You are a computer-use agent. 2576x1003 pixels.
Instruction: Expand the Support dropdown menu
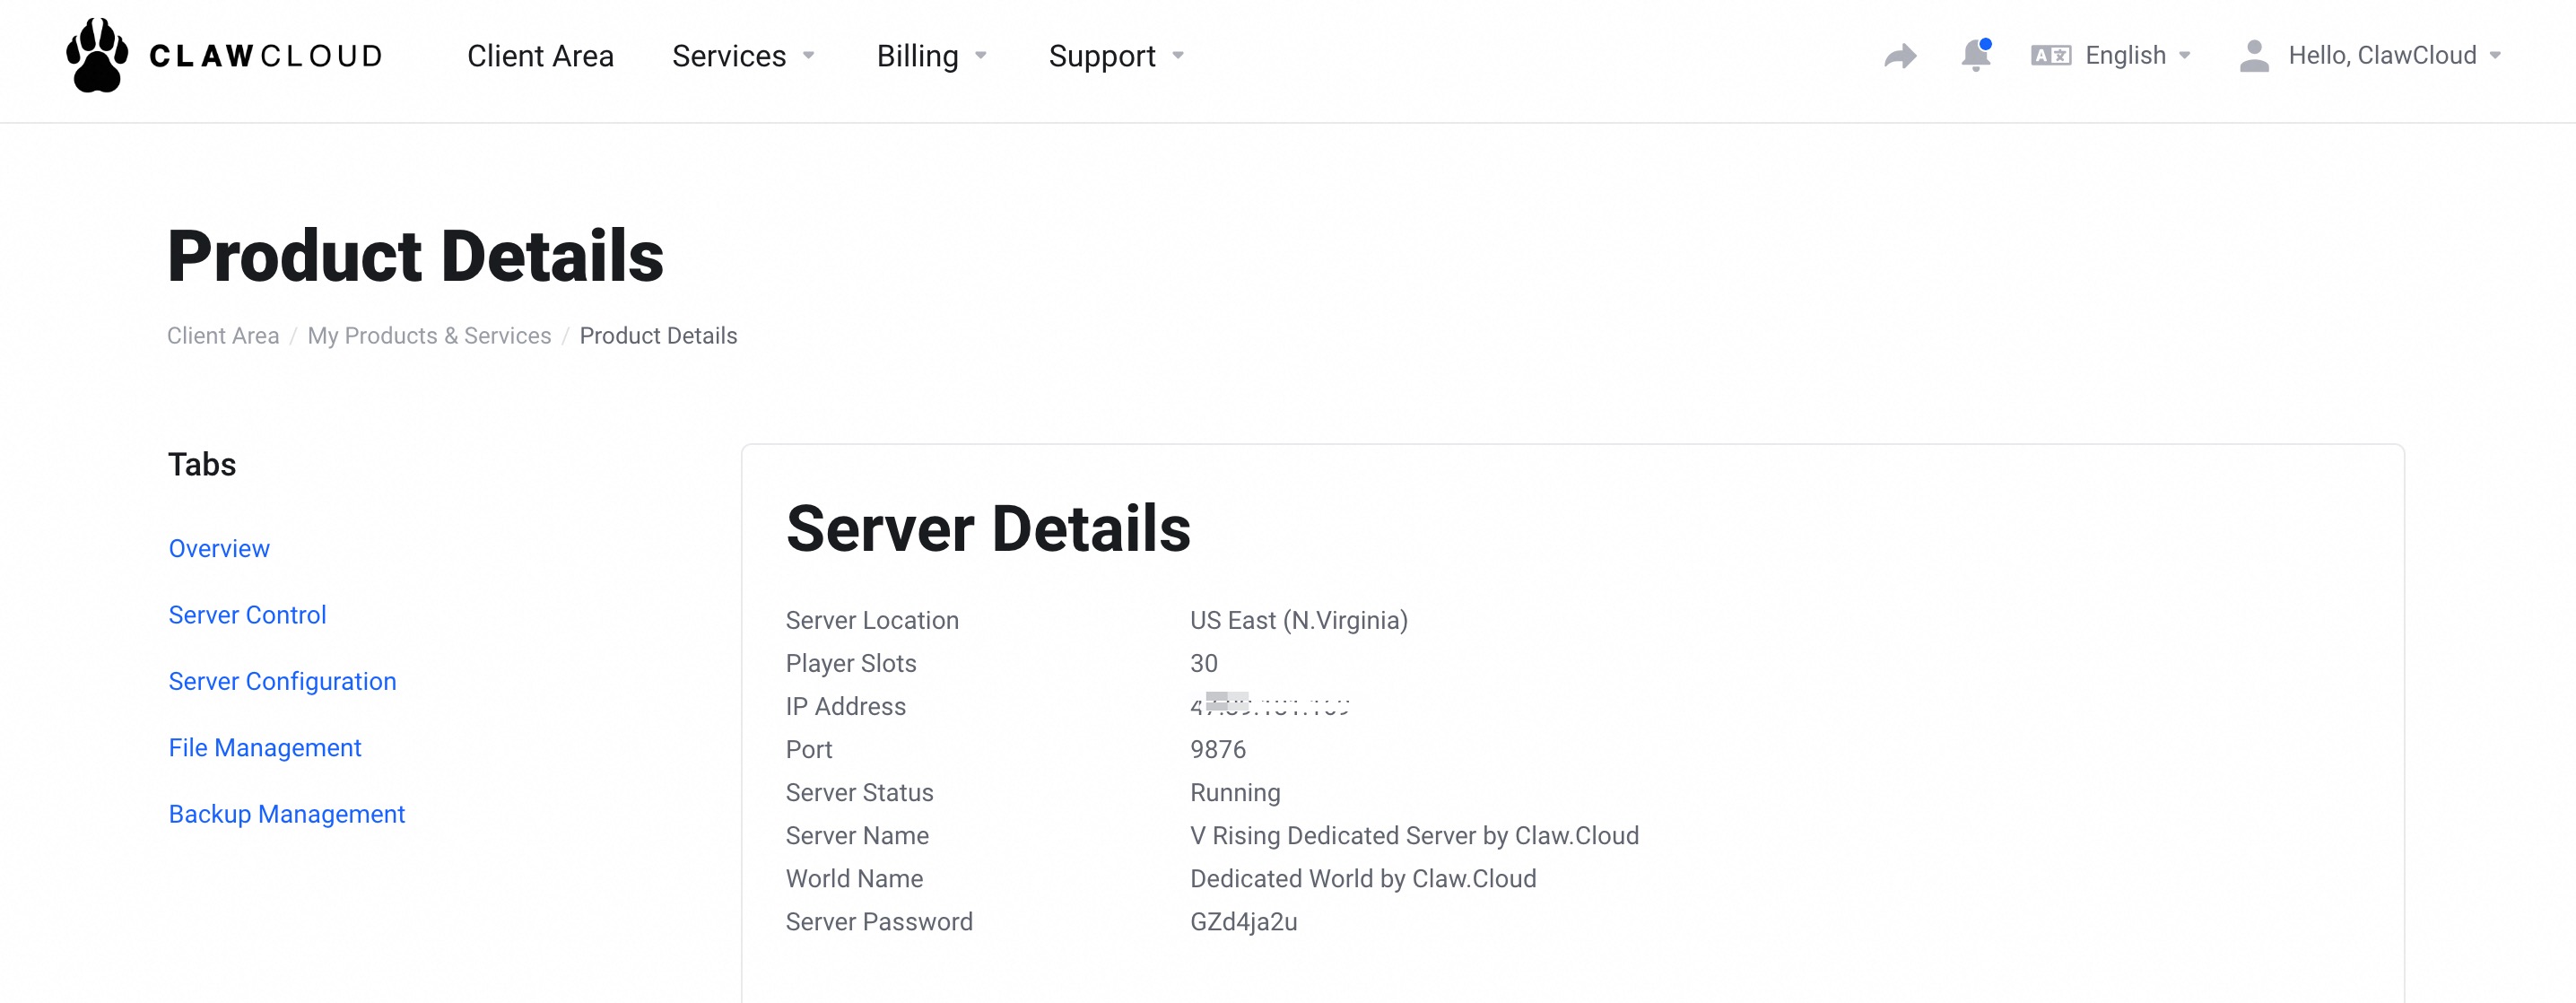click(x=1115, y=56)
